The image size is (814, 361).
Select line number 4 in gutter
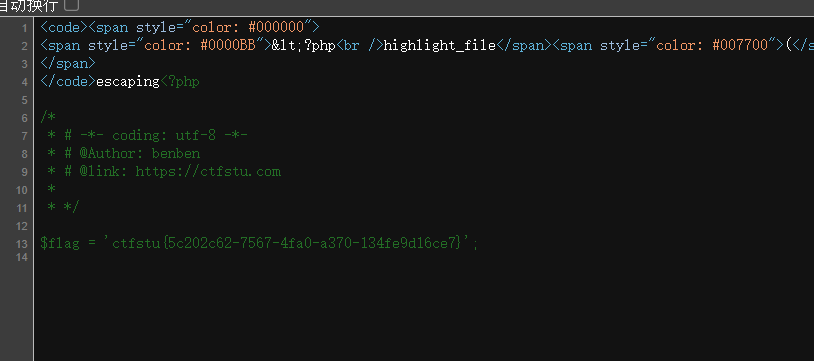click(x=24, y=83)
